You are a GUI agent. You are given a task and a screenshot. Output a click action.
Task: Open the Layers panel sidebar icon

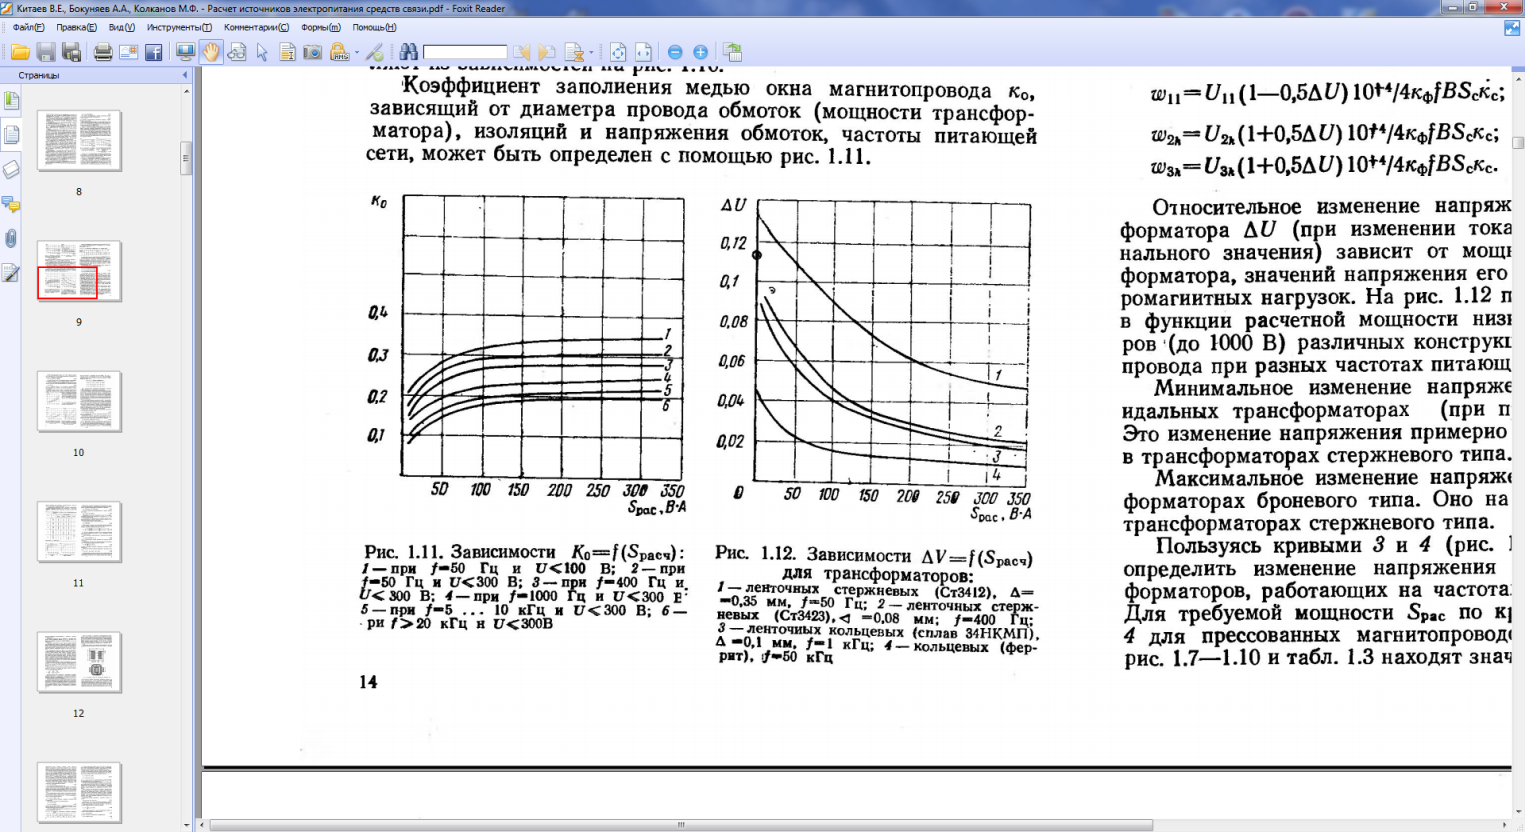pos(11,170)
